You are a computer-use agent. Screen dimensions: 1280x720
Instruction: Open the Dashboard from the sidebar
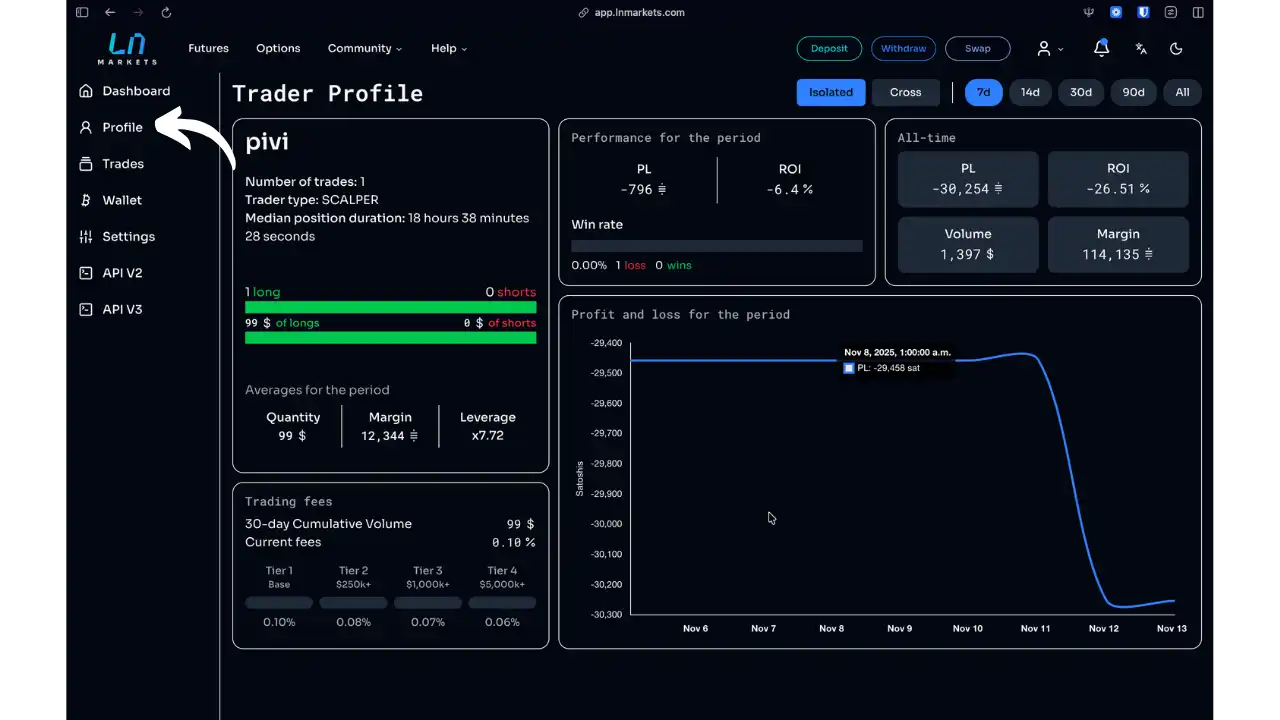point(135,91)
